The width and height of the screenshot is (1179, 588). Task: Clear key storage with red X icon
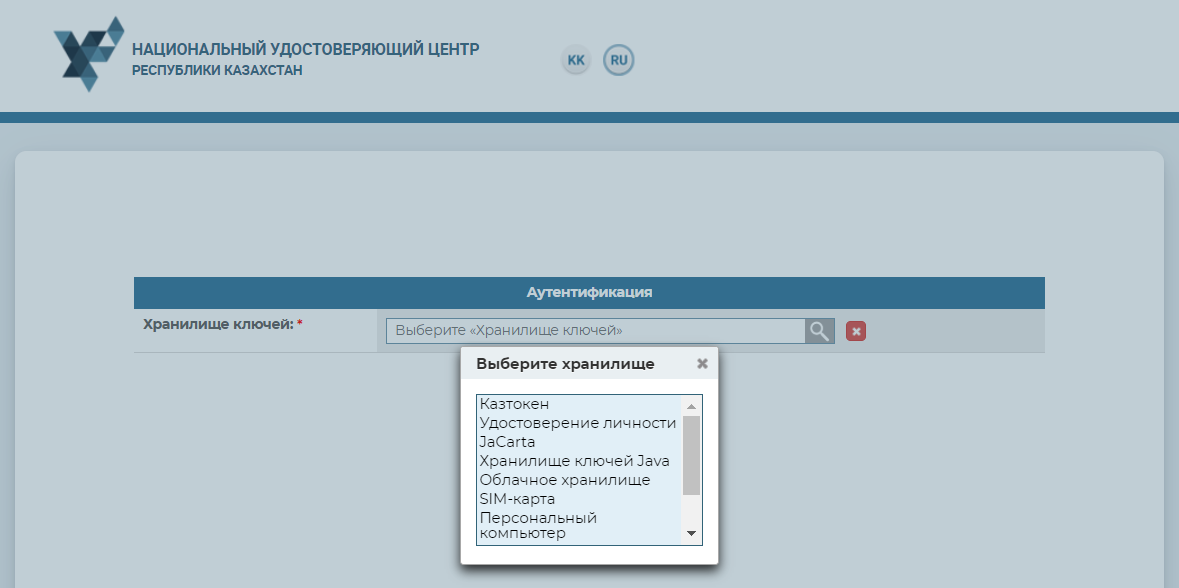coord(856,331)
